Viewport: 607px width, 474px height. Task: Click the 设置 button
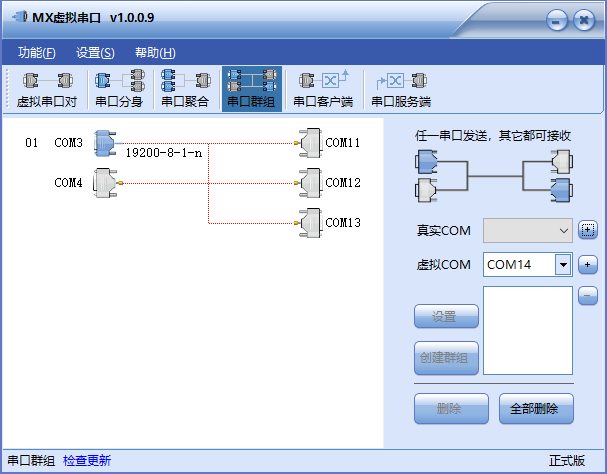tap(446, 316)
